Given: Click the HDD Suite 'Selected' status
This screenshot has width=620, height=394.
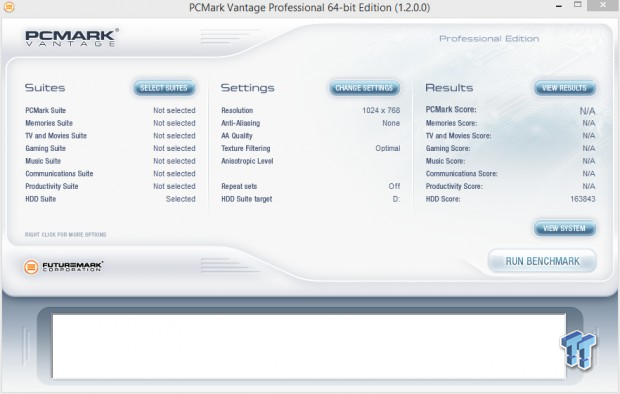Looking at the screenshot, I should (x=181, y=199).
